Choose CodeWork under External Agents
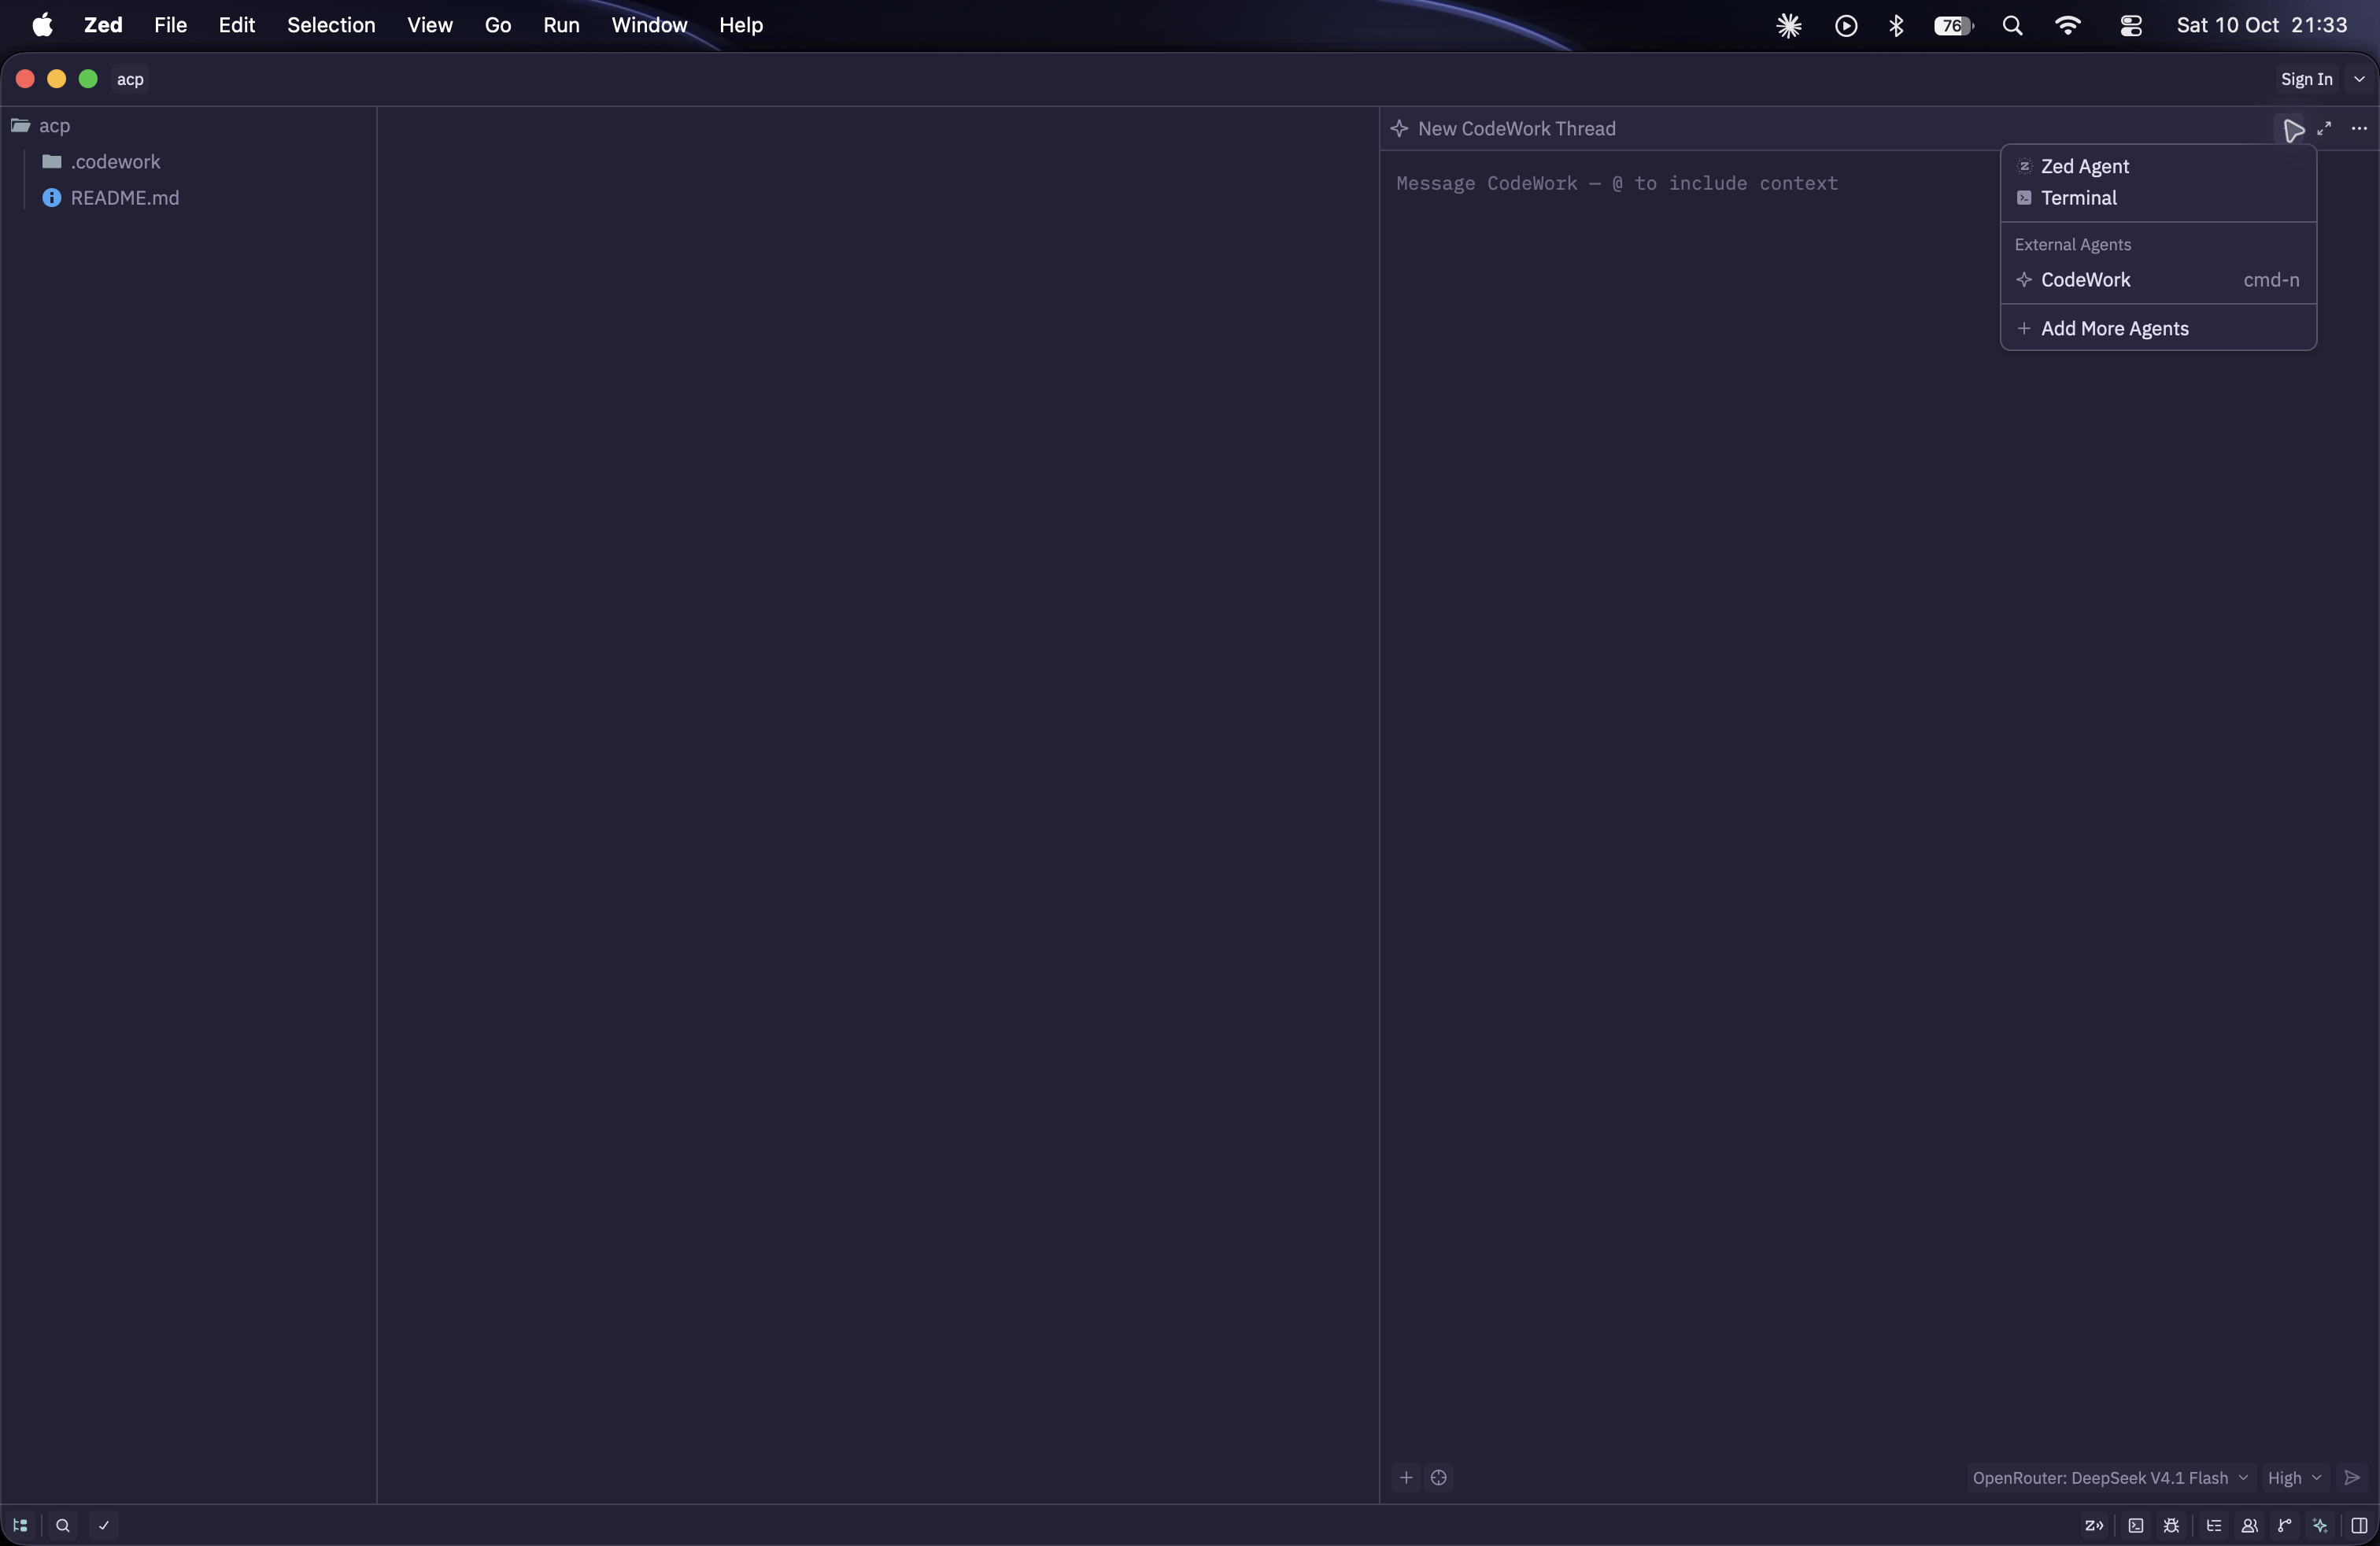Screen dimensions: 2380x1546 pos(2158,279)
